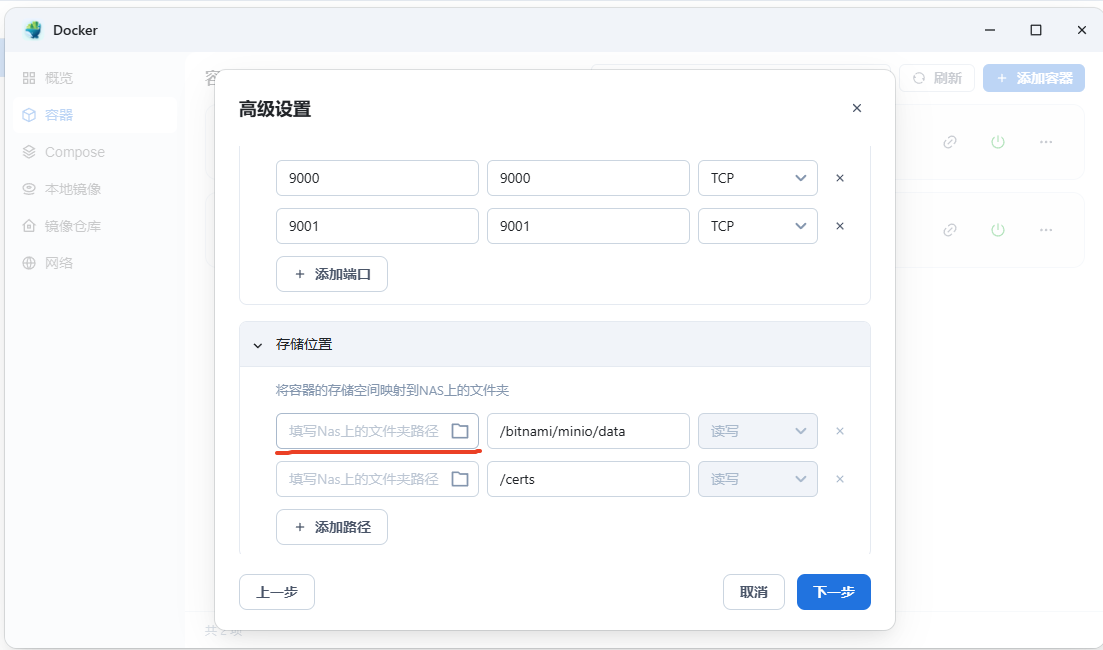This screenshot has width=1103, height=650.
Task: Click folder browse icon for /certs path
Action: [x=460, y=479]
